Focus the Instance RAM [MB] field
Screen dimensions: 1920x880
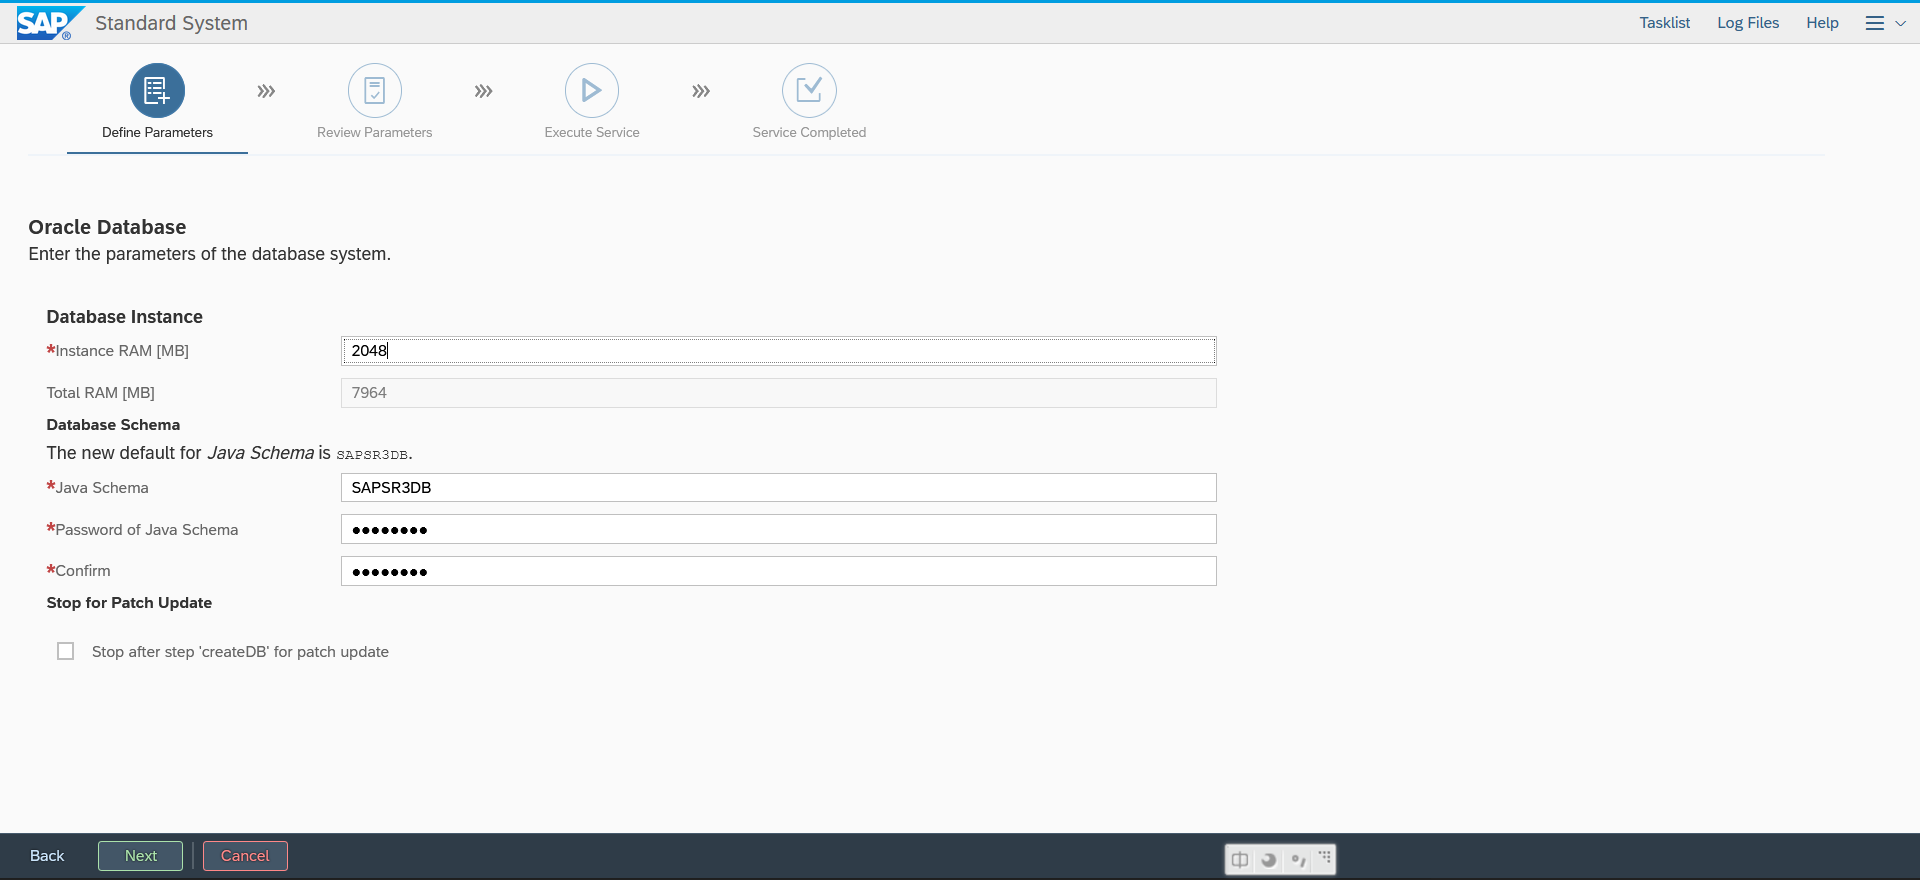pos(779,351)
